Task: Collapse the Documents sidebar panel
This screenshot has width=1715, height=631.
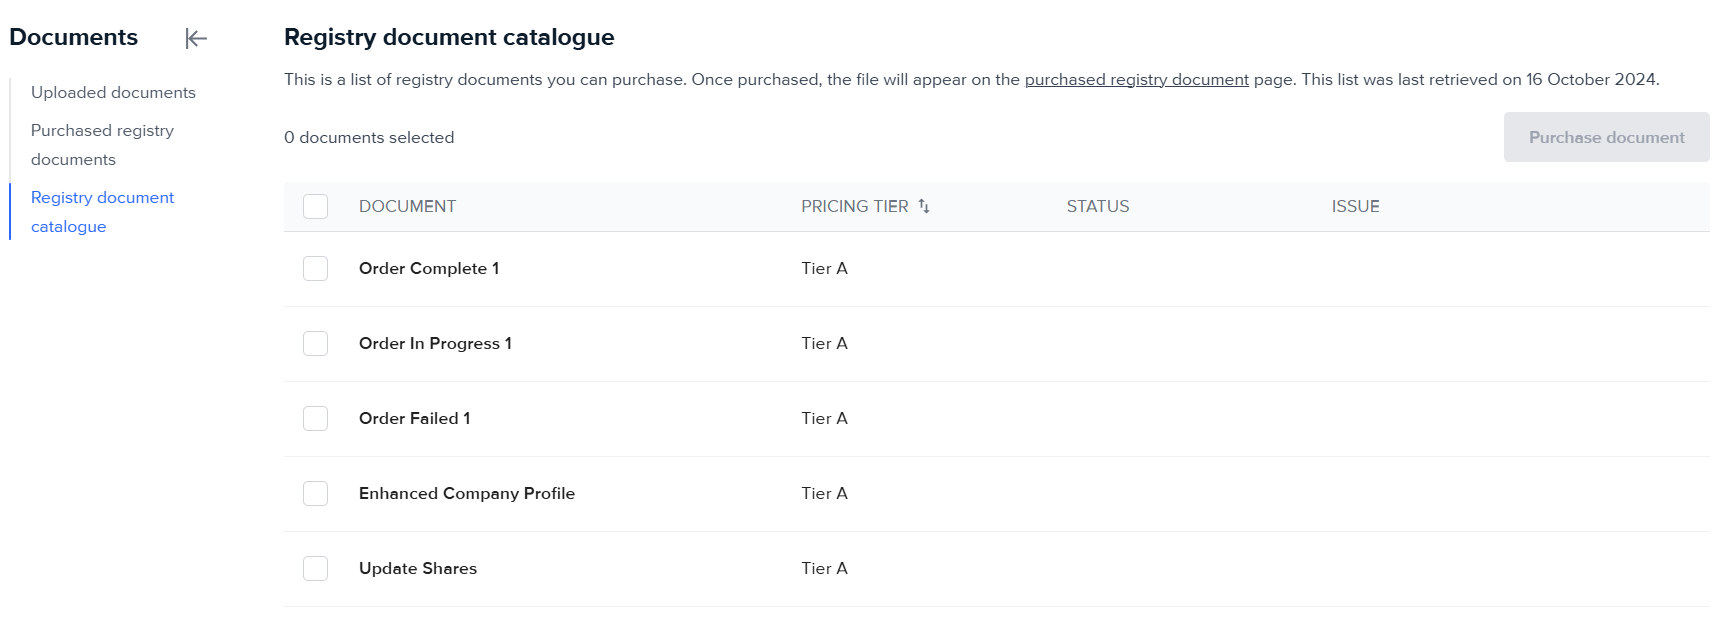Action: [196, 39]
